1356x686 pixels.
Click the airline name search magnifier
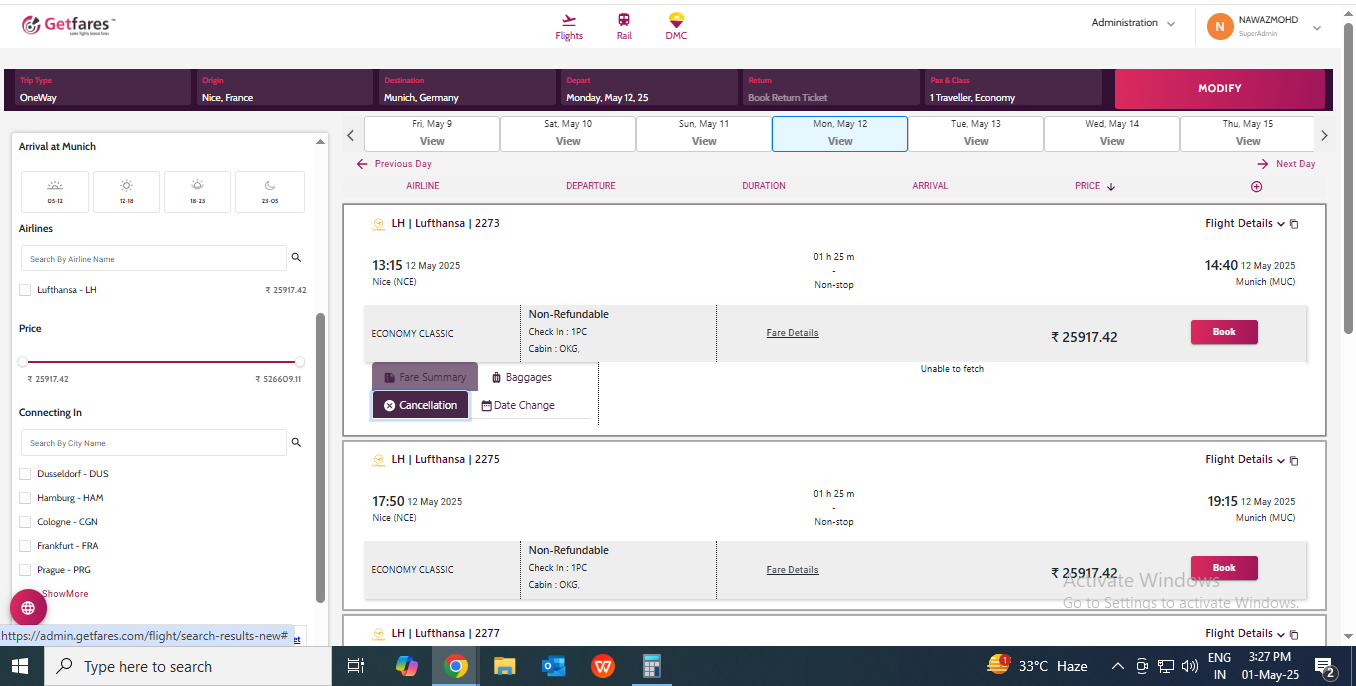click(x=296, y=258)
